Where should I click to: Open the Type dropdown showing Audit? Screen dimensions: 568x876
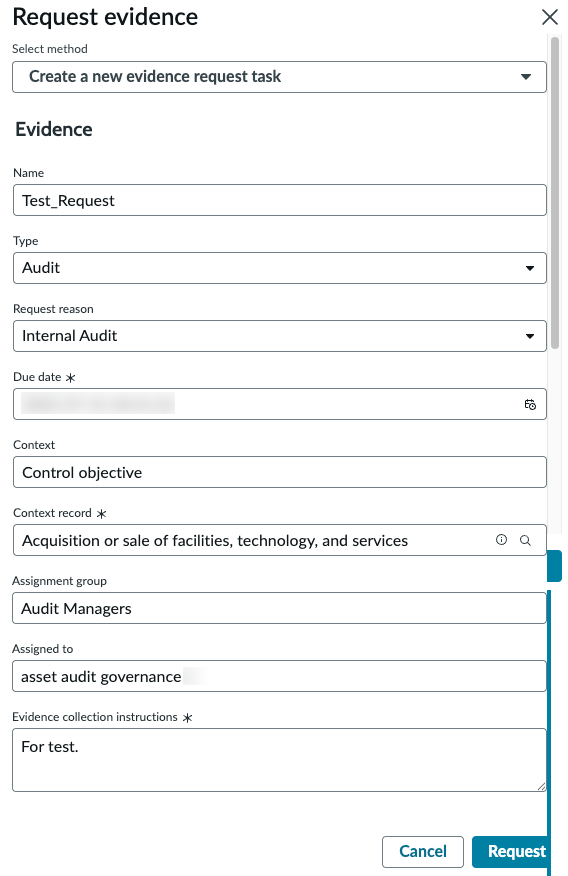tap(279, 268)
